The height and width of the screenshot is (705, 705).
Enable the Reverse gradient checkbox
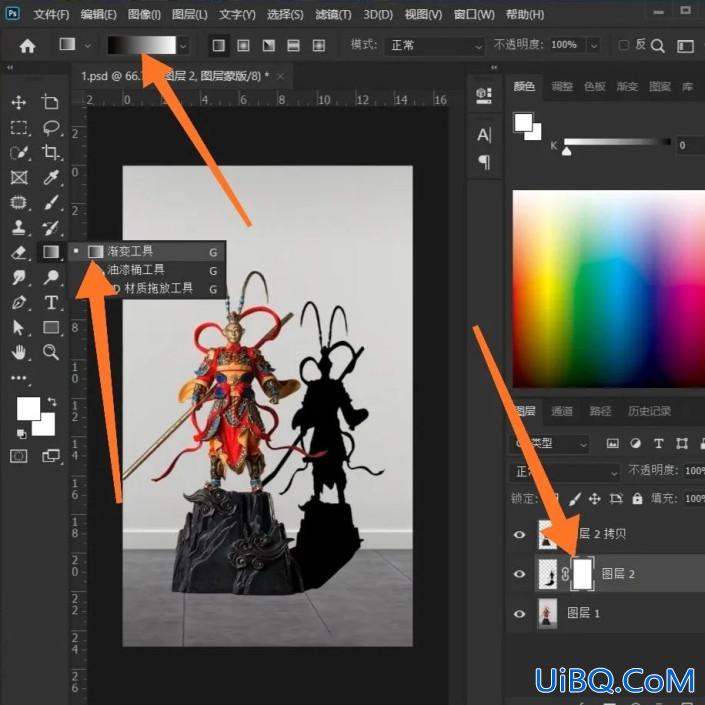tap(624, 45)
